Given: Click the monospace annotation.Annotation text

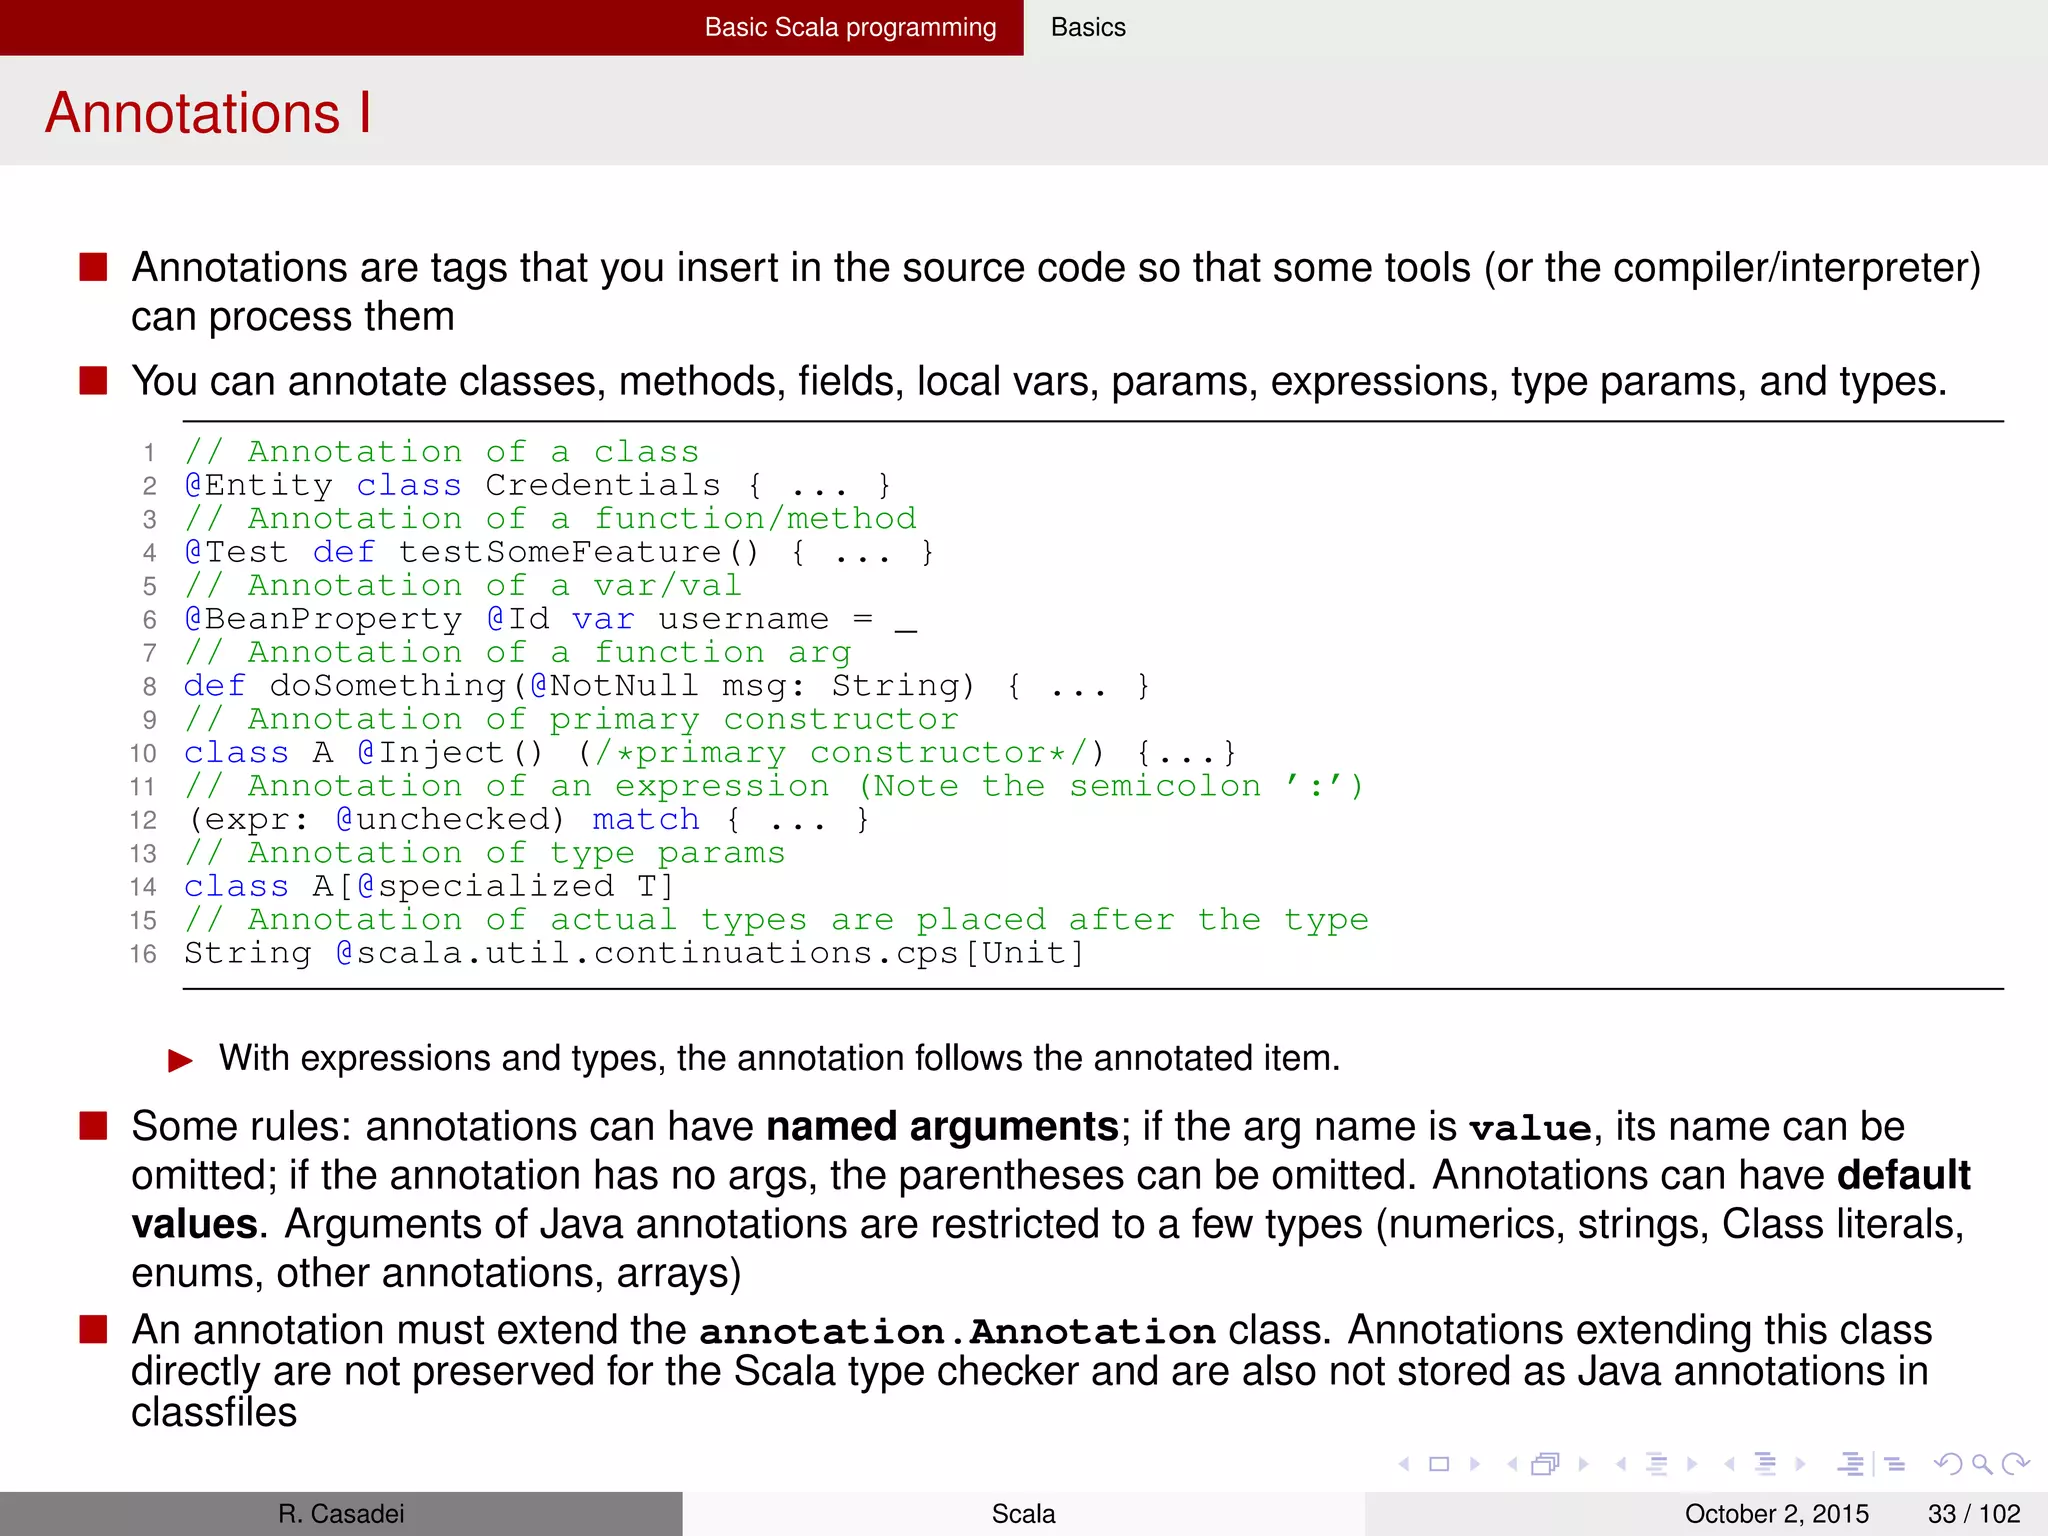Looking at the screenshot, I should pos(957,1332).
